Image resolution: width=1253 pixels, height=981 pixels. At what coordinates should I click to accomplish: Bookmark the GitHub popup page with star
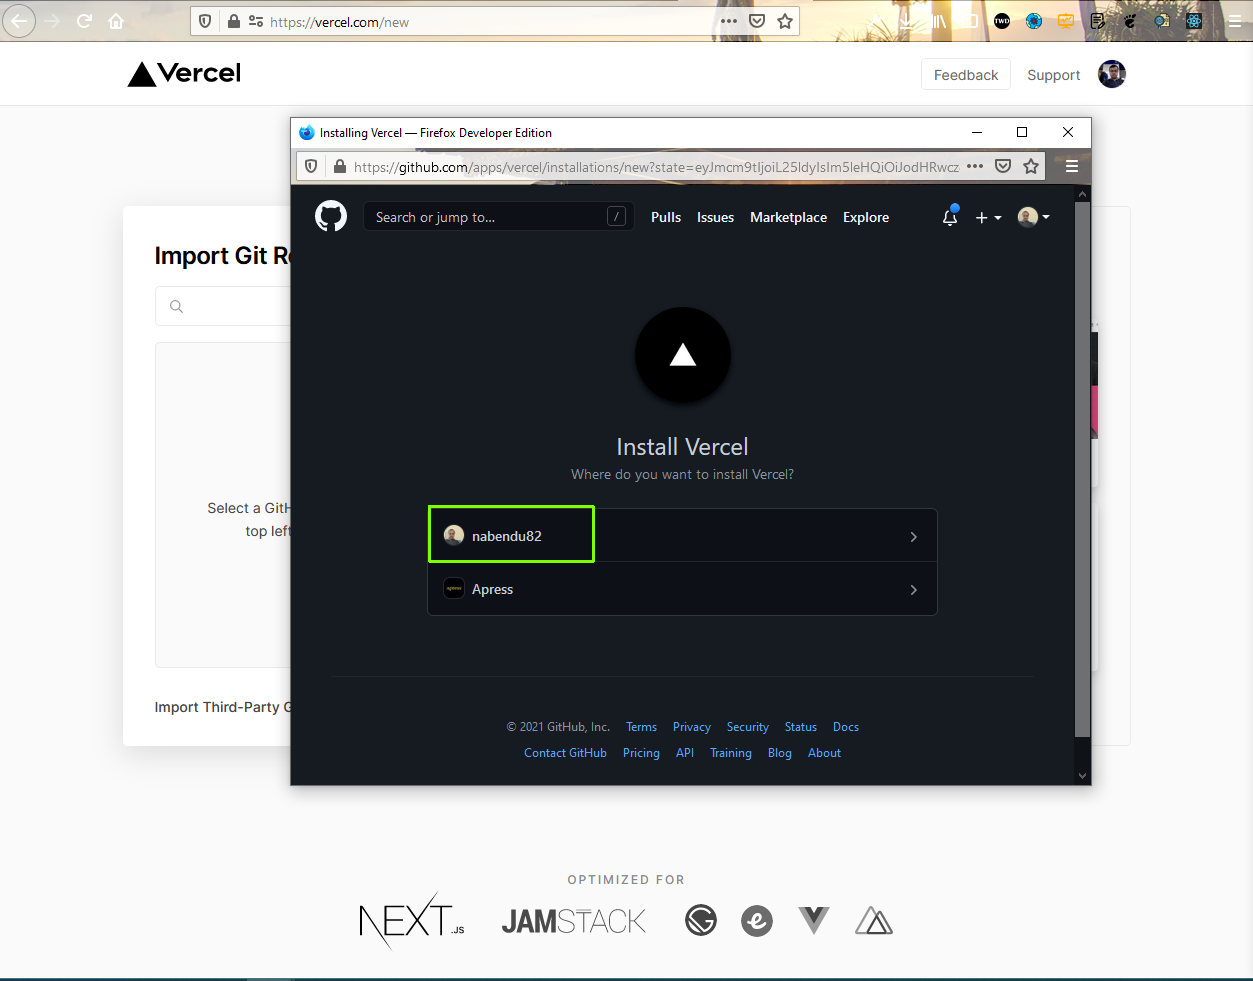click(1031, 166)
